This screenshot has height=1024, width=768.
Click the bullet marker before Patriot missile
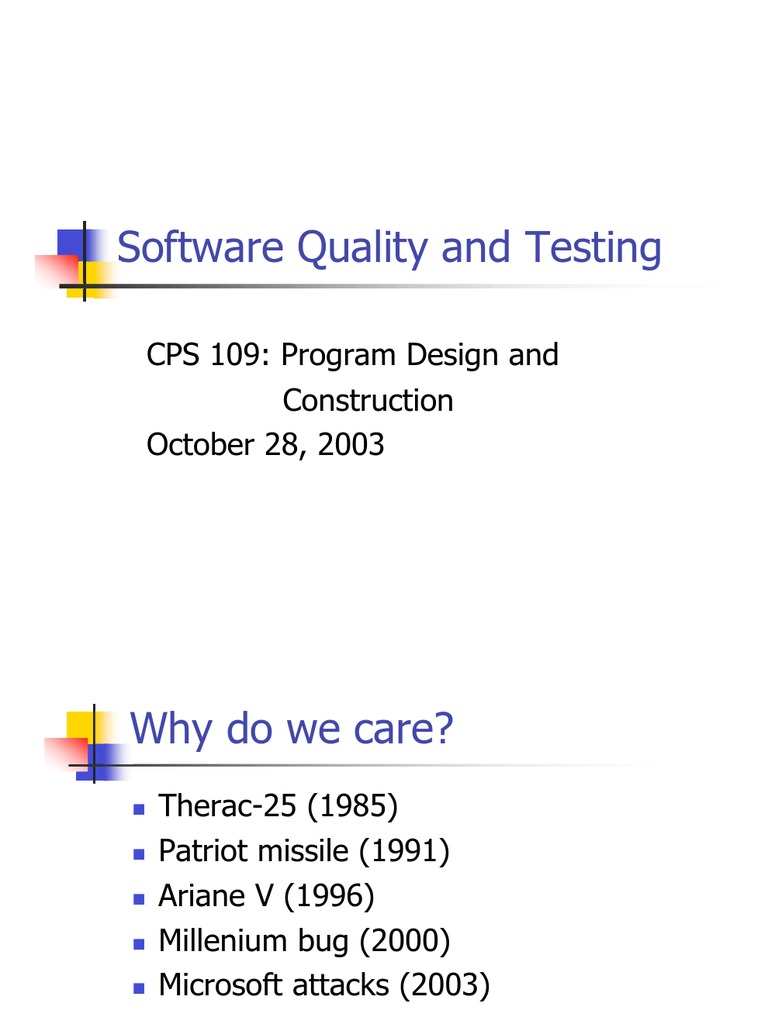tap(139, 853)
